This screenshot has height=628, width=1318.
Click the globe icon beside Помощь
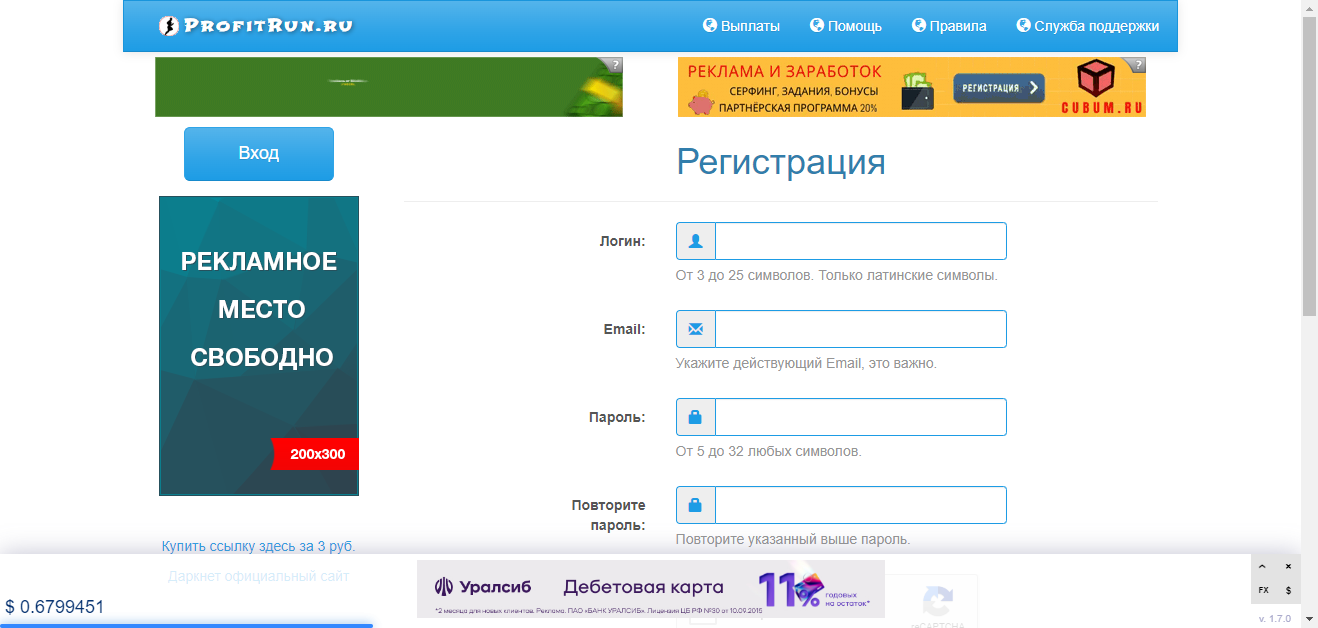[x=816, y=26]
